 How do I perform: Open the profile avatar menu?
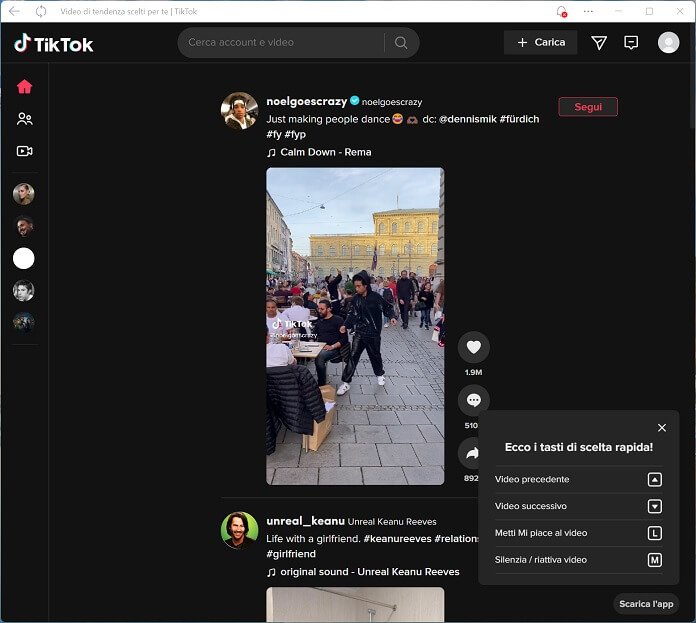668,43
